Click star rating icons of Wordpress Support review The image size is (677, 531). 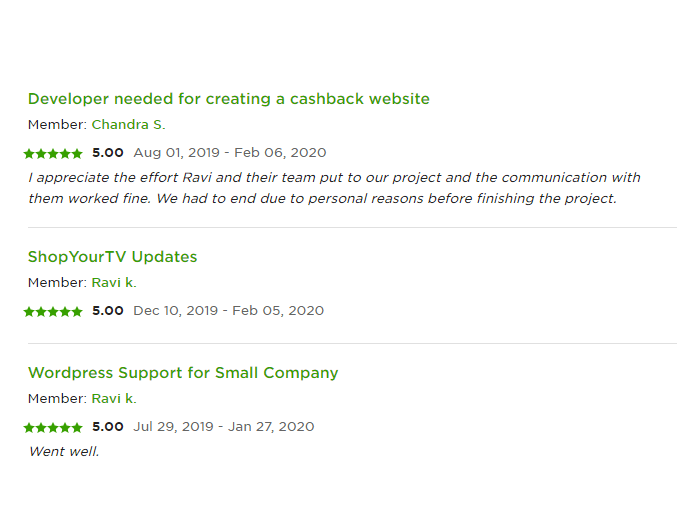(53, 427)
